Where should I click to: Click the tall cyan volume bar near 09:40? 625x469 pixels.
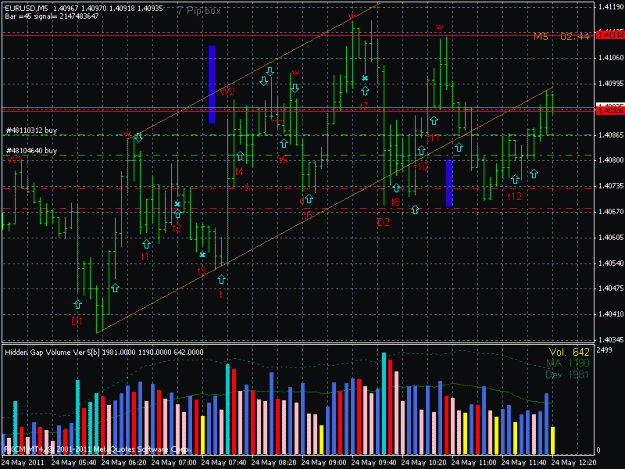pyautogui.click(x=384, y=403)
